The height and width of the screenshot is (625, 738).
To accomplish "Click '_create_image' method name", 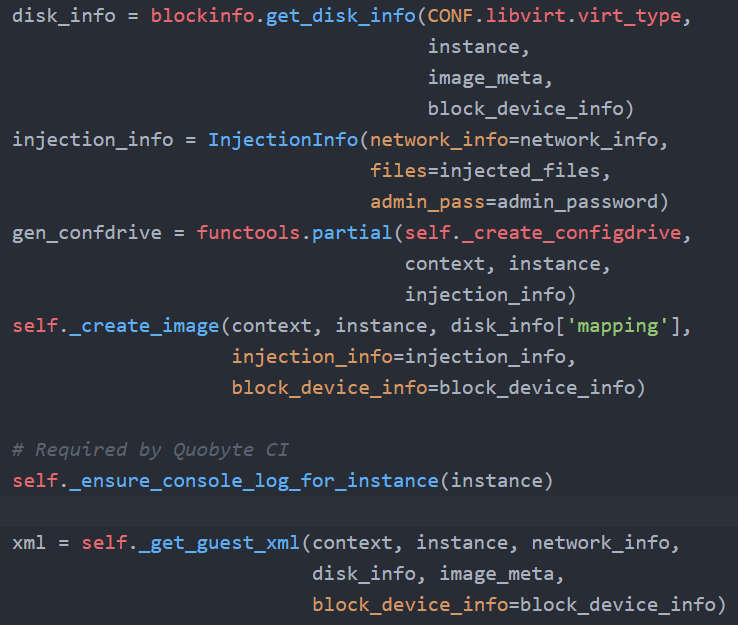I will pos(144,327).
